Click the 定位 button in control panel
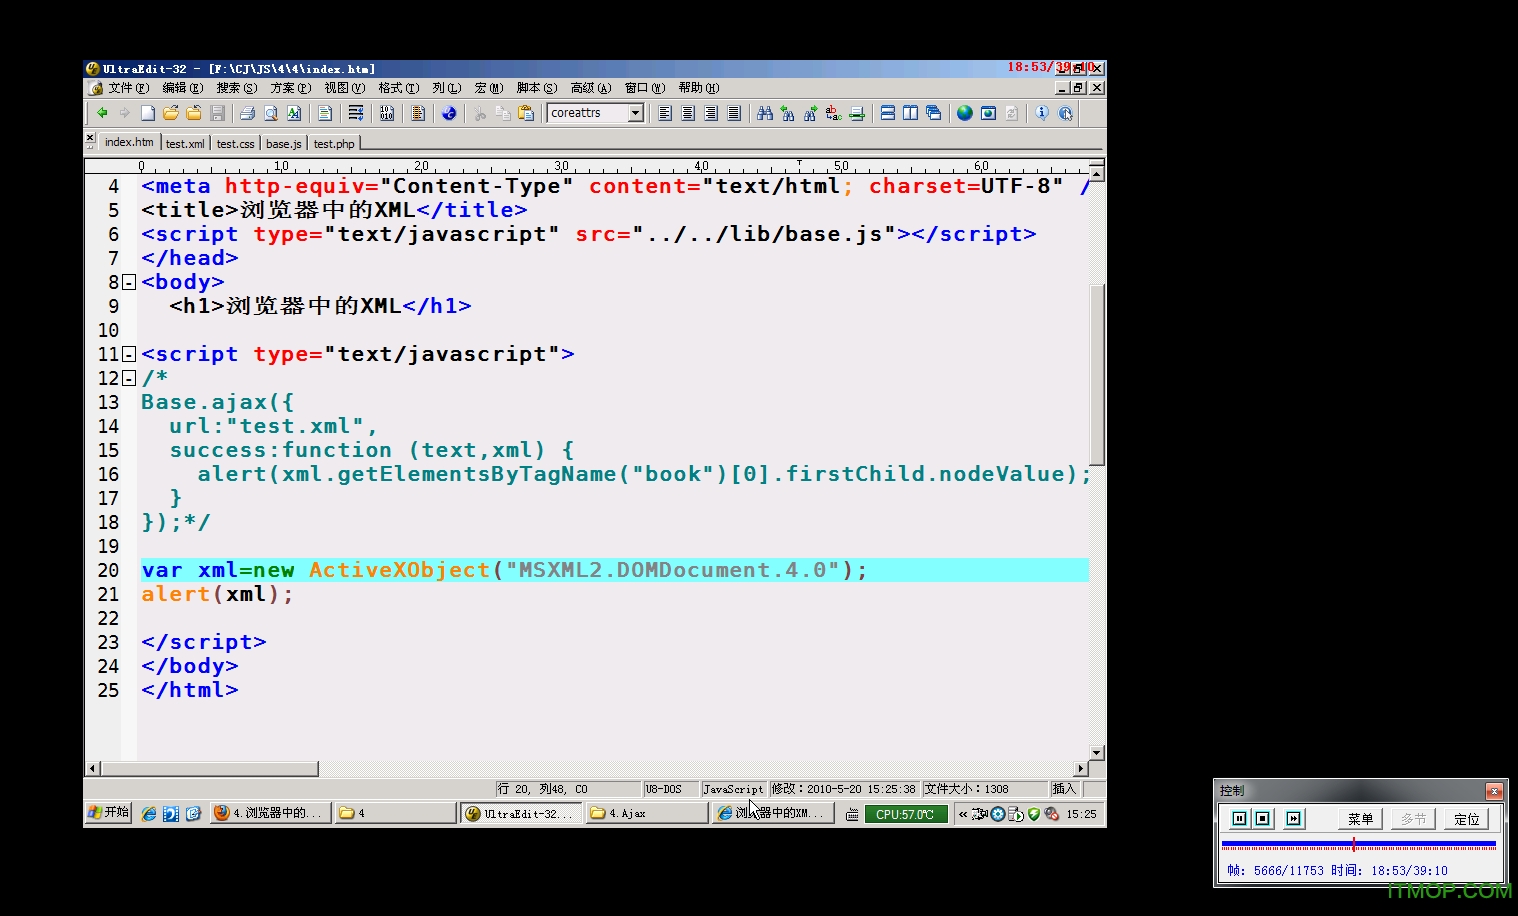The width and height of the screenshot is (1518, 916). tap(1467, 819)
